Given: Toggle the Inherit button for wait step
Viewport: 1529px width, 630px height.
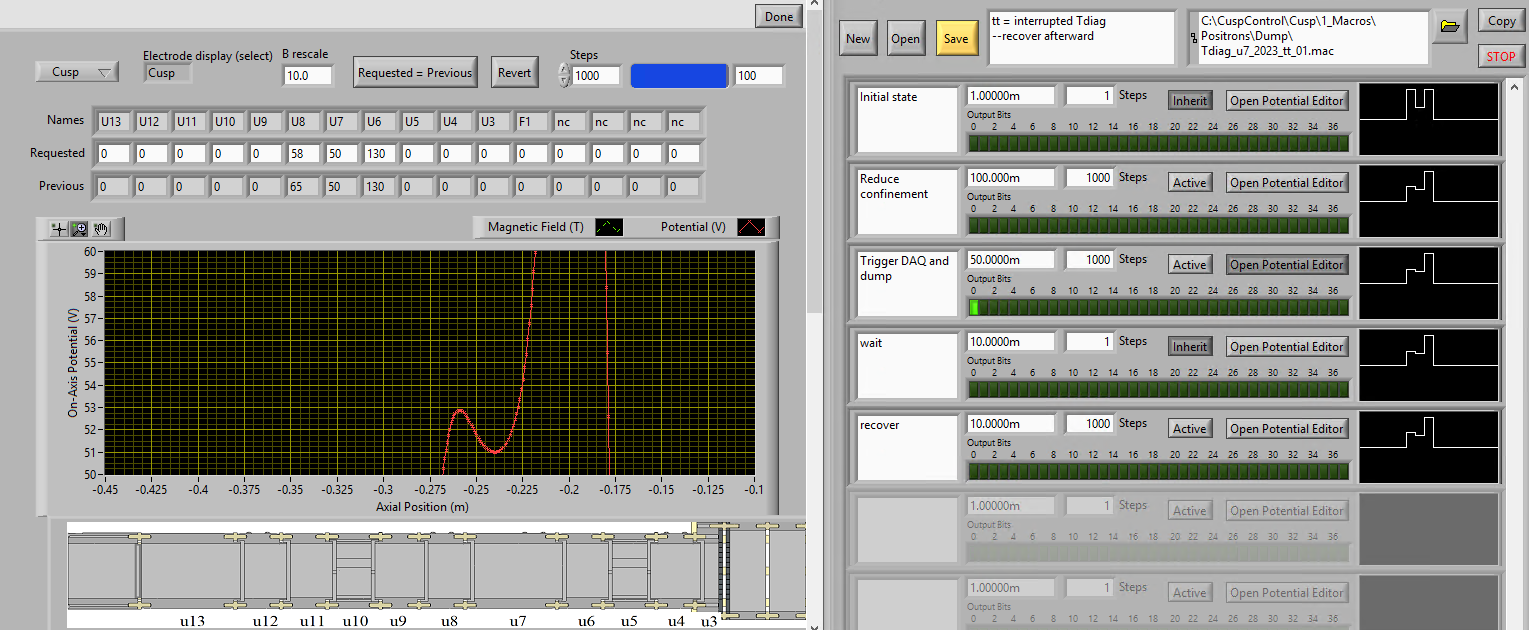Looking at the screenshot, I should (1189, 347).
